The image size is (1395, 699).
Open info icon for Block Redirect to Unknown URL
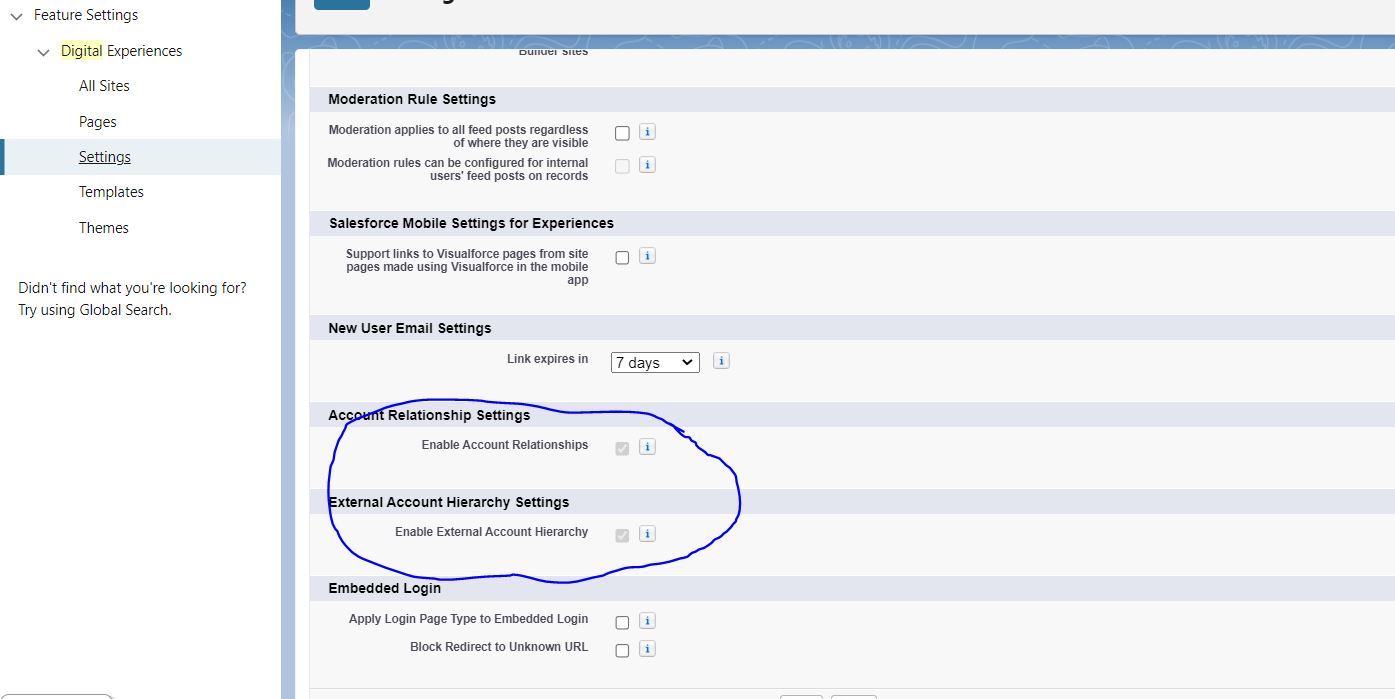click(x=647, y=649)
